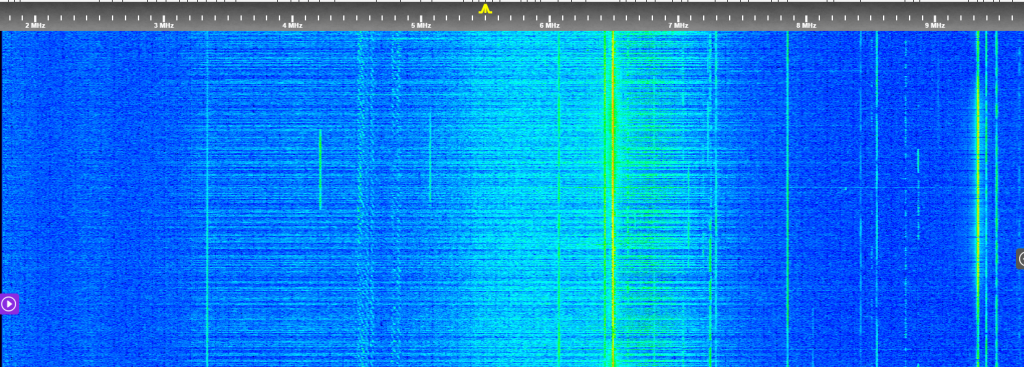Click the purple play button on left edge
This screenshot has height=367, width=1024.
pyautogui.click(x=8, y=304)
